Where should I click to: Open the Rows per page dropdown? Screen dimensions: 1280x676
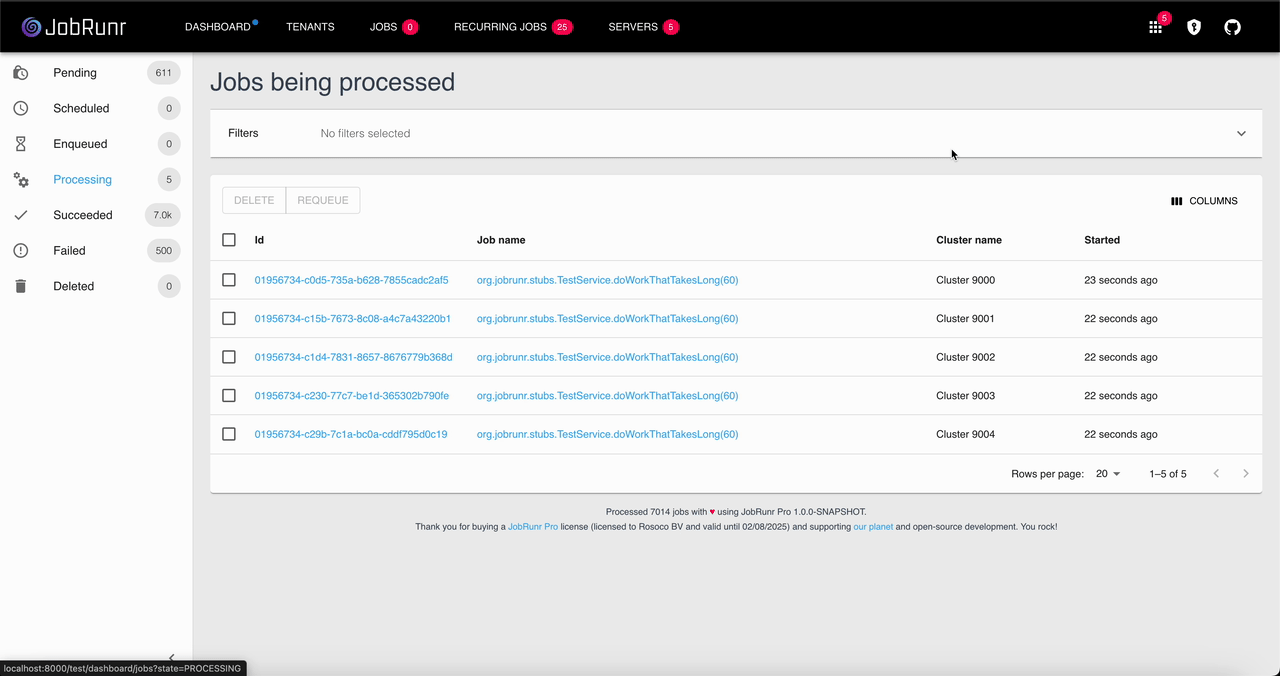point(1107,474)
